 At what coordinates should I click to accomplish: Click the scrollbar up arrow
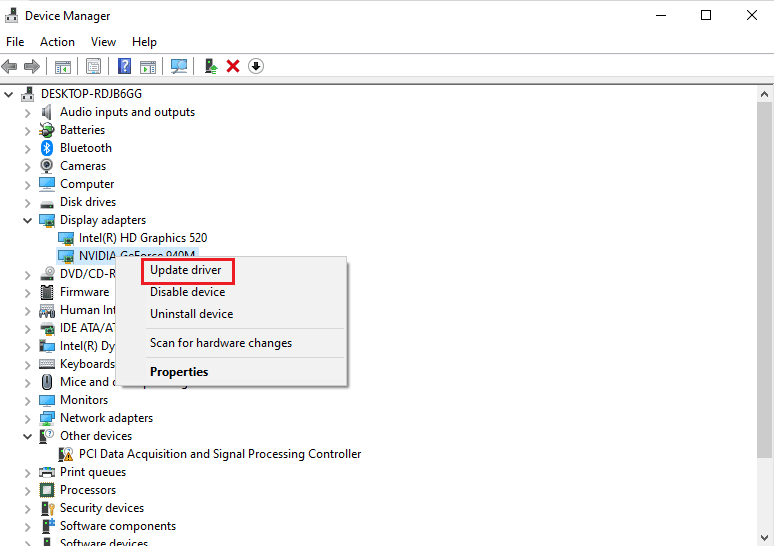pyautogui.click(x=765, y=94)
